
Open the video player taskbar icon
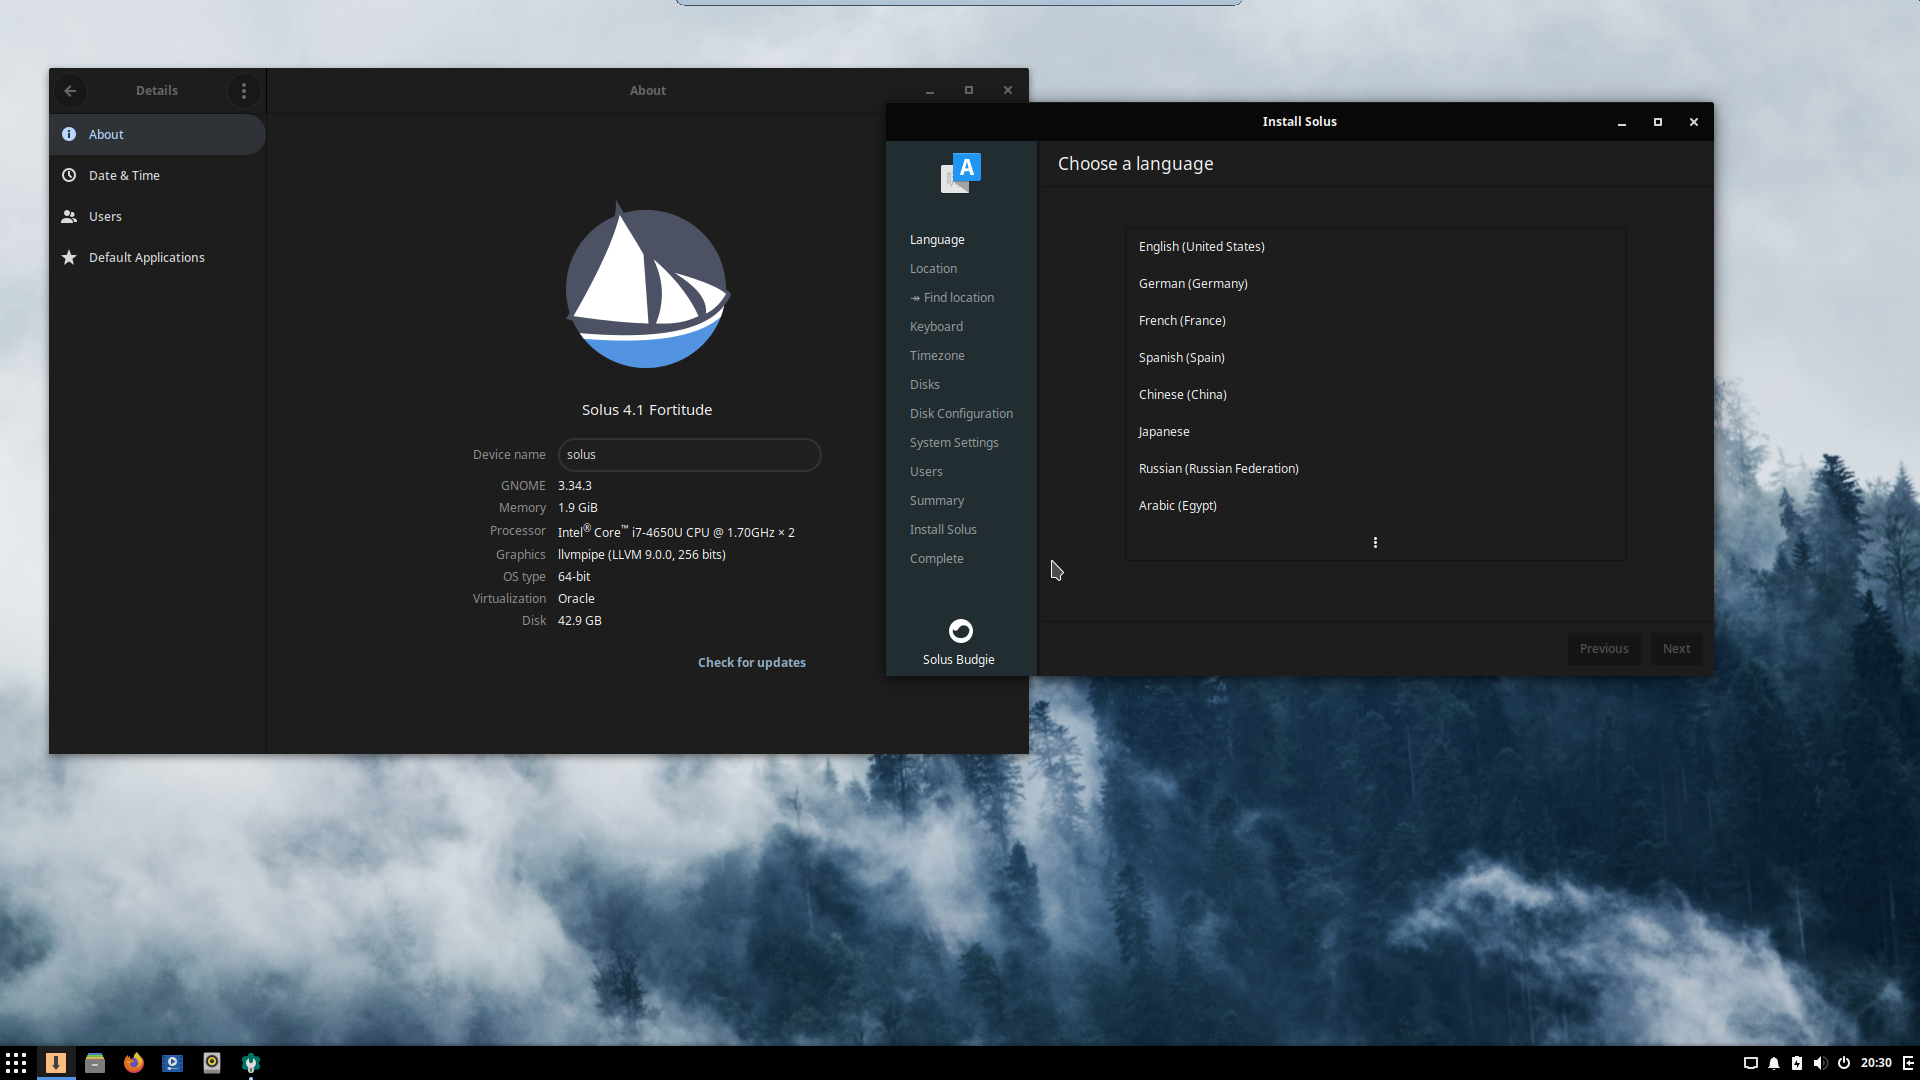coord(173,1063)
